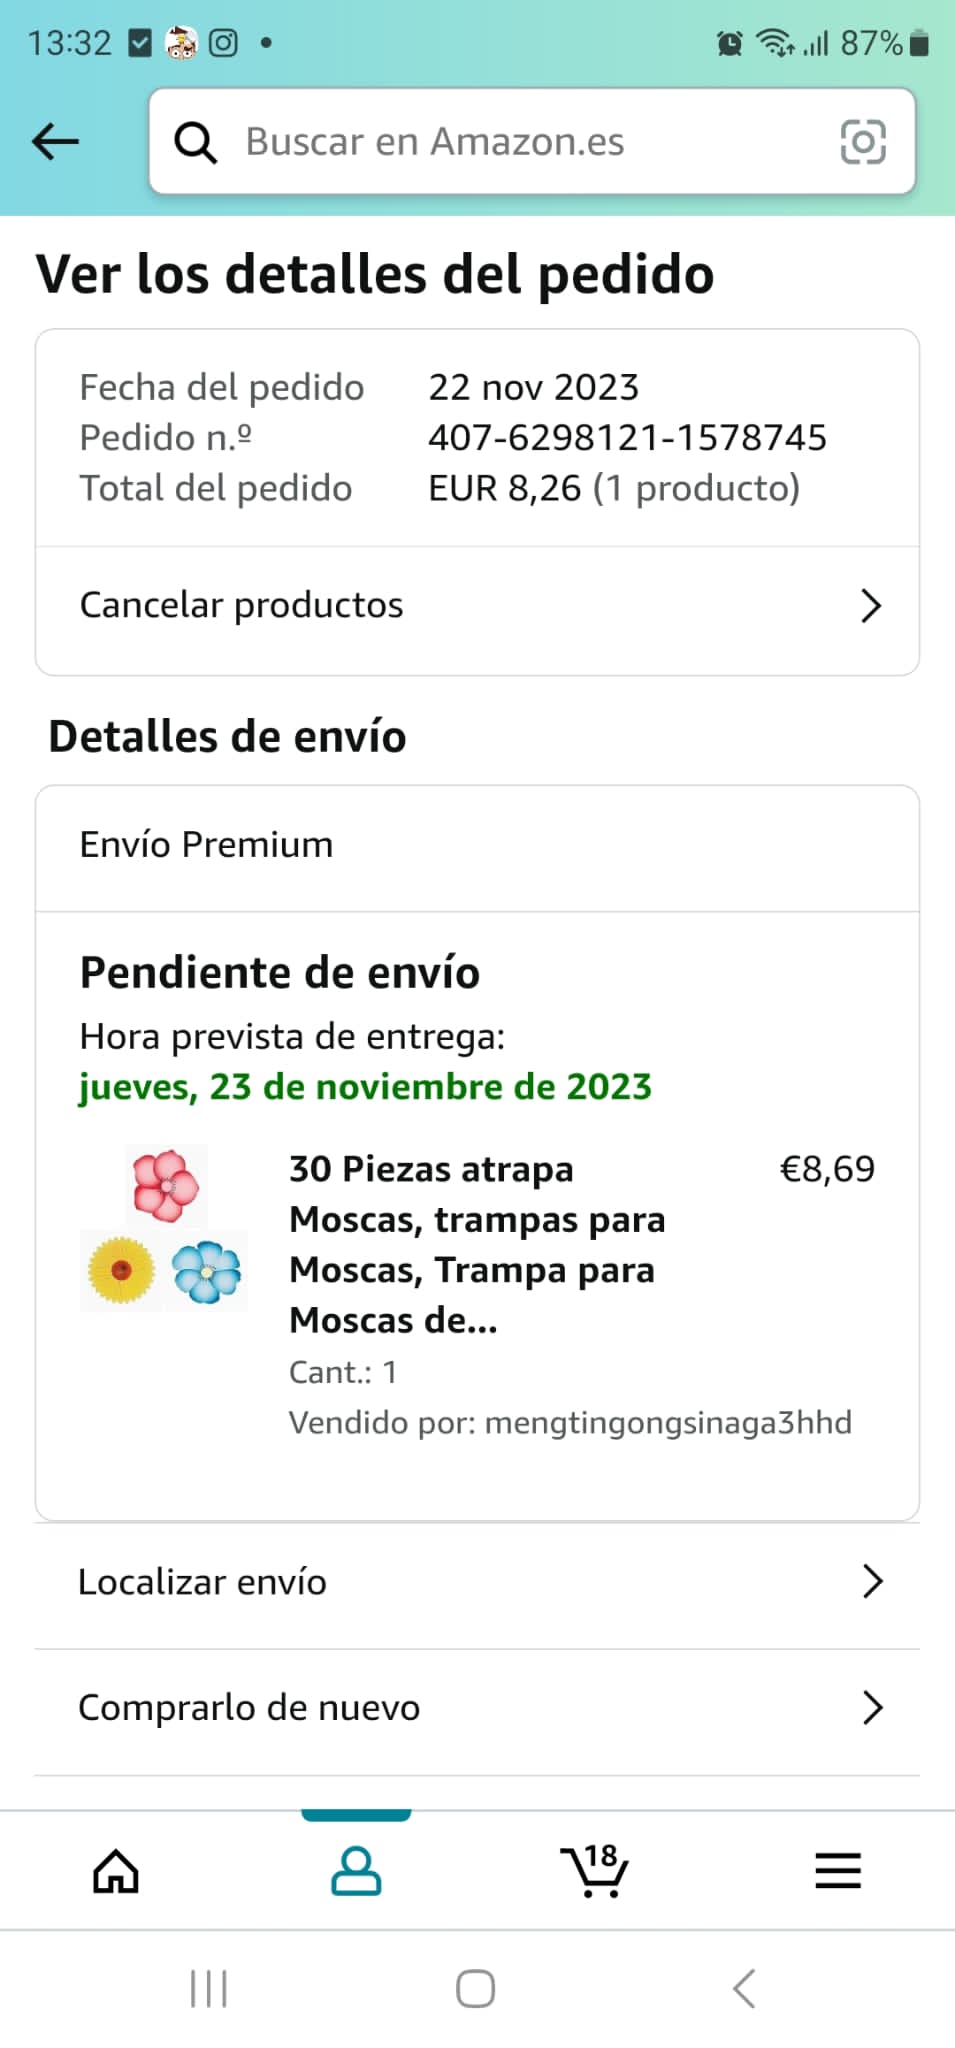Open the hamburger menu tab
Viewport: 955px width, 2048px height.
[x=837, y=1871]
